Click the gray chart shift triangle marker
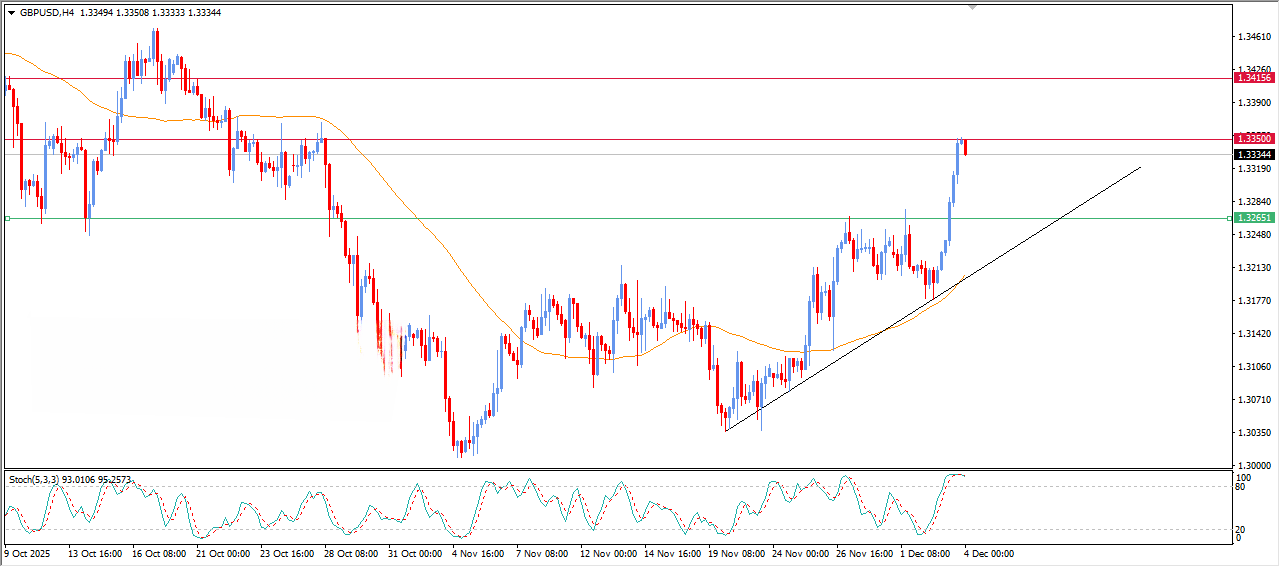The width and height of the screenshot is (1280, 567). (971, 7)
